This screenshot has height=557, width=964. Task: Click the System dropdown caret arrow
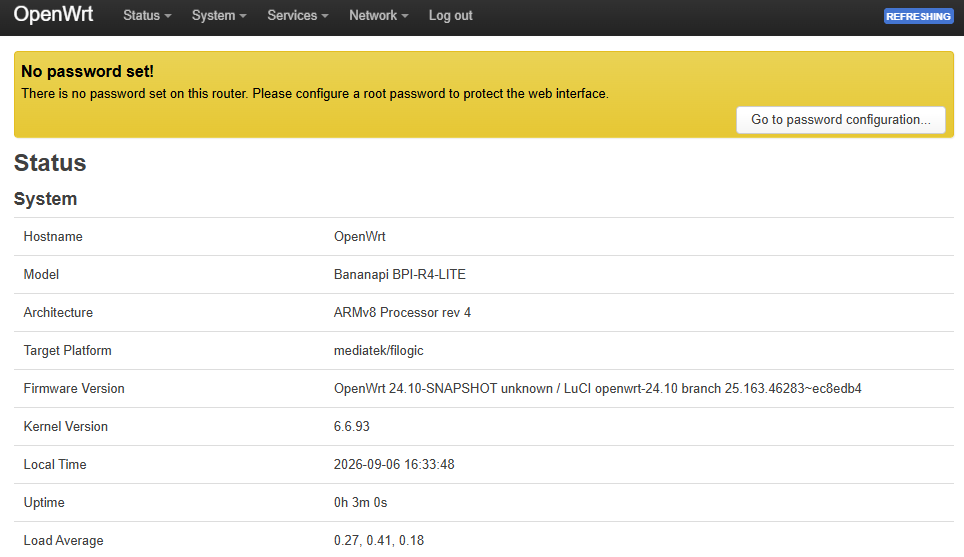(243, 17)
